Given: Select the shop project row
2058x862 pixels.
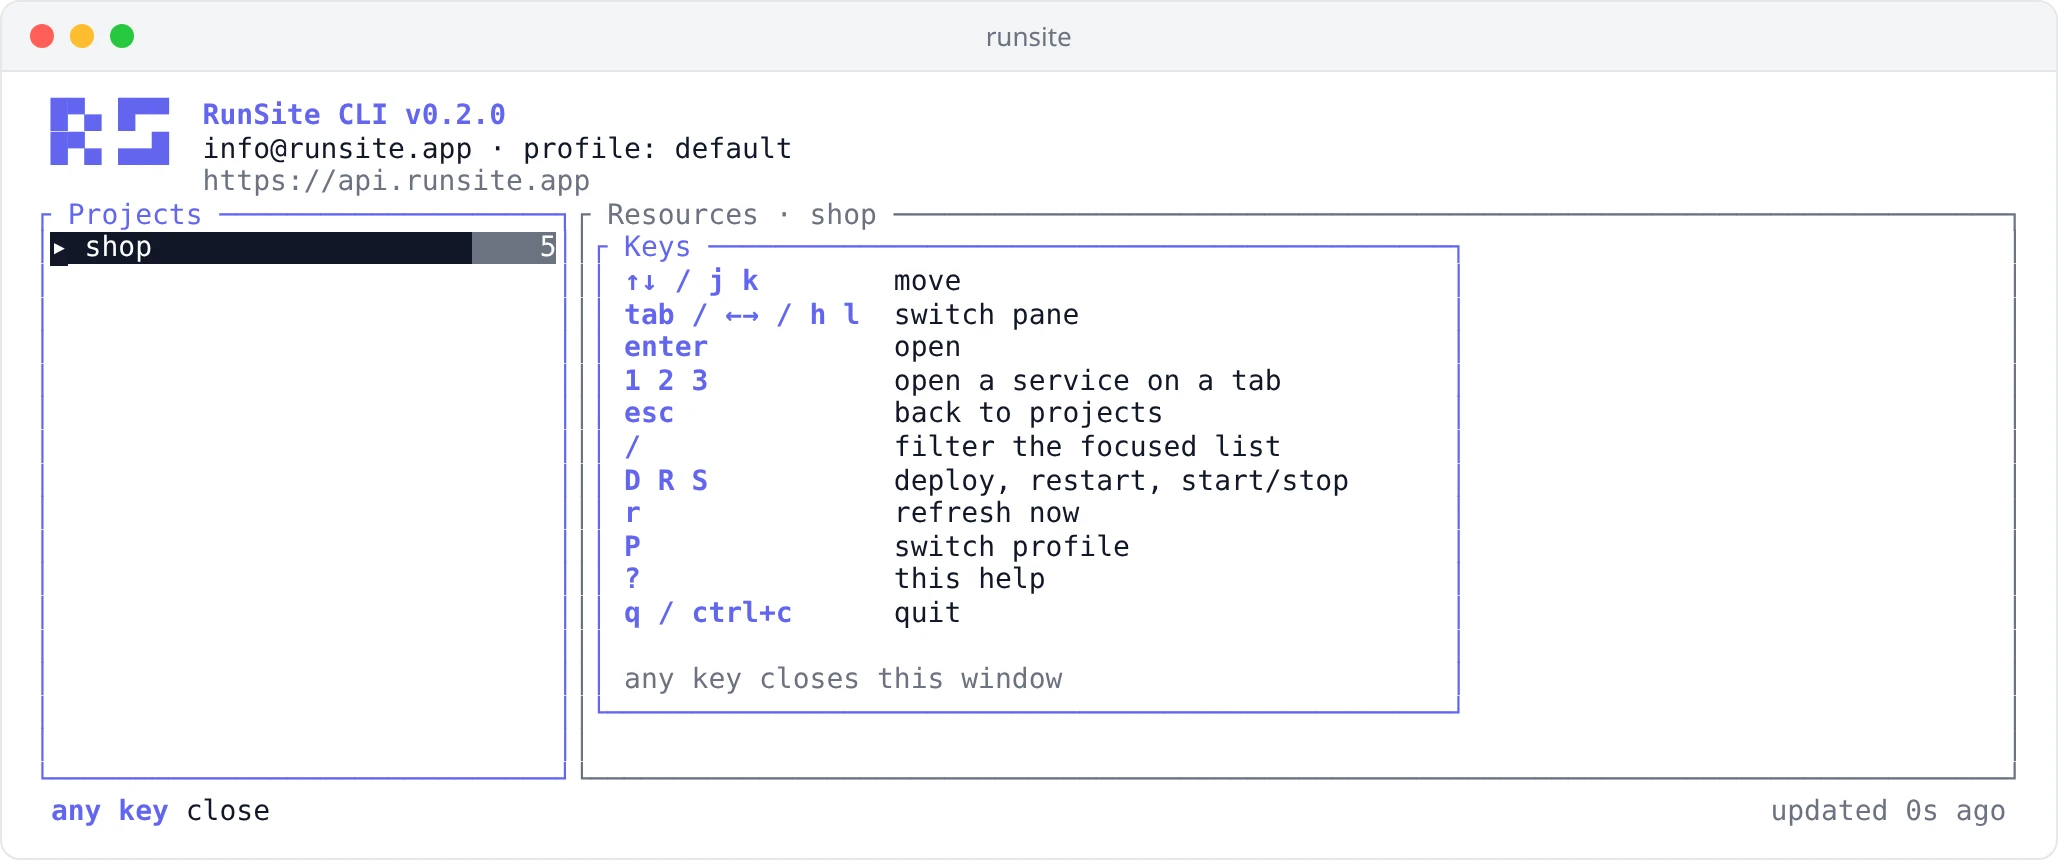Looking at the screenshot, I should tap(303, 248).
